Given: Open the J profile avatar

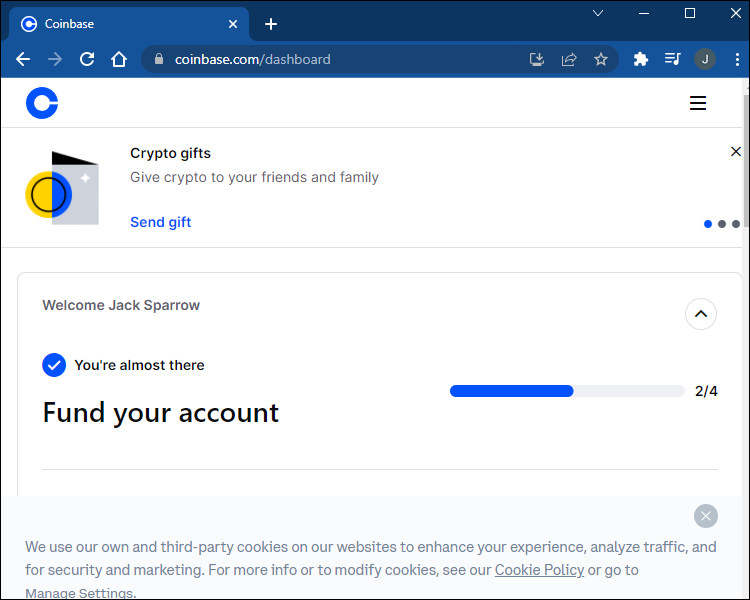Looking at the screenshot, I should click(x=705, y=59).
